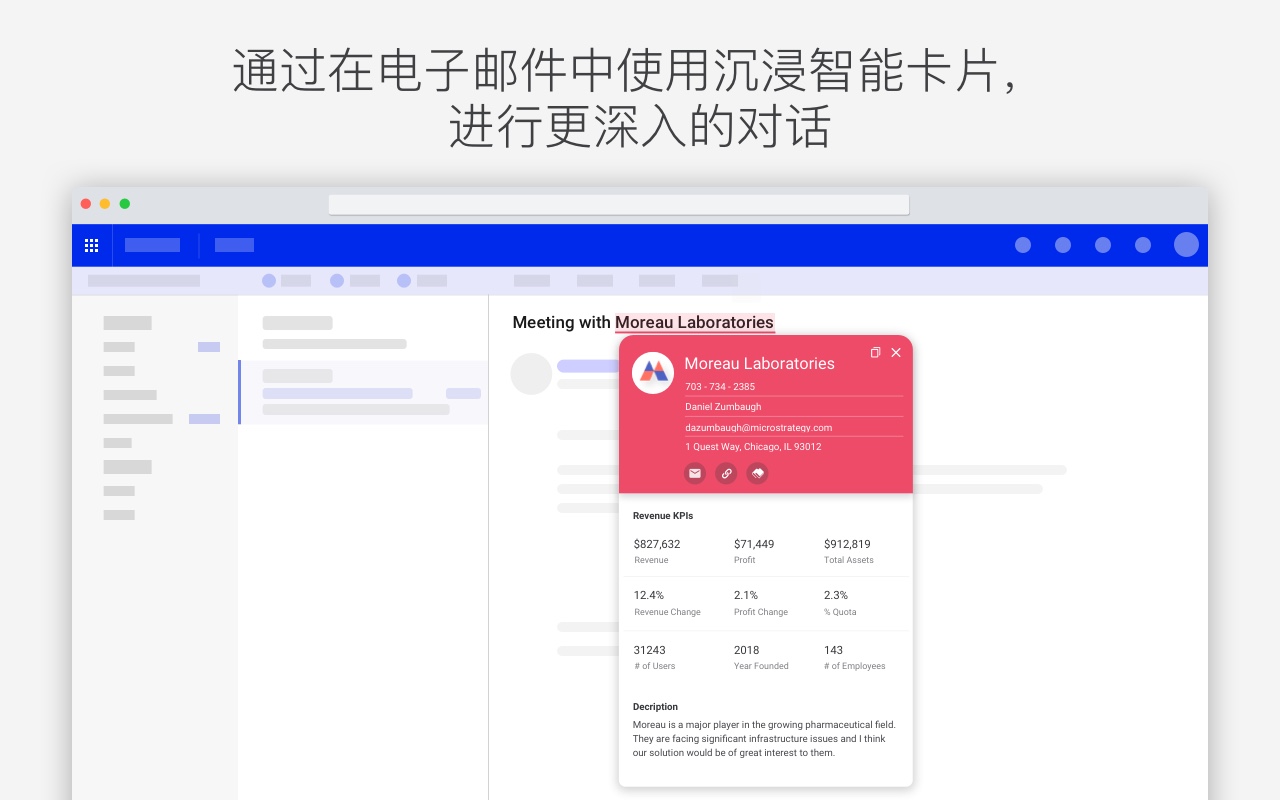Click the Revenue KPIs section header on the card
1280x800 pixels.
tap(662, 515)
